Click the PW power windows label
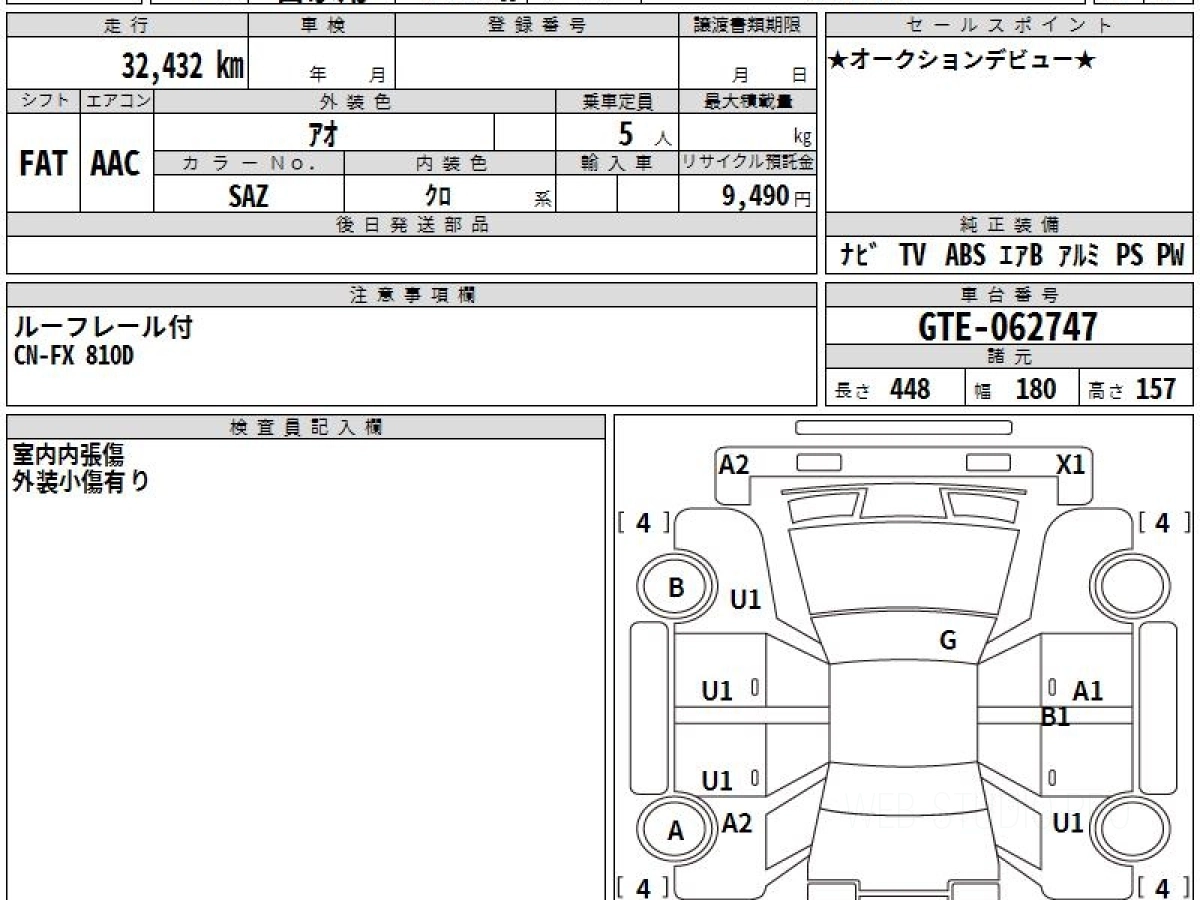Viewport: 1200px width, 900px height. pyautogui.click(x=1170, y=255)
